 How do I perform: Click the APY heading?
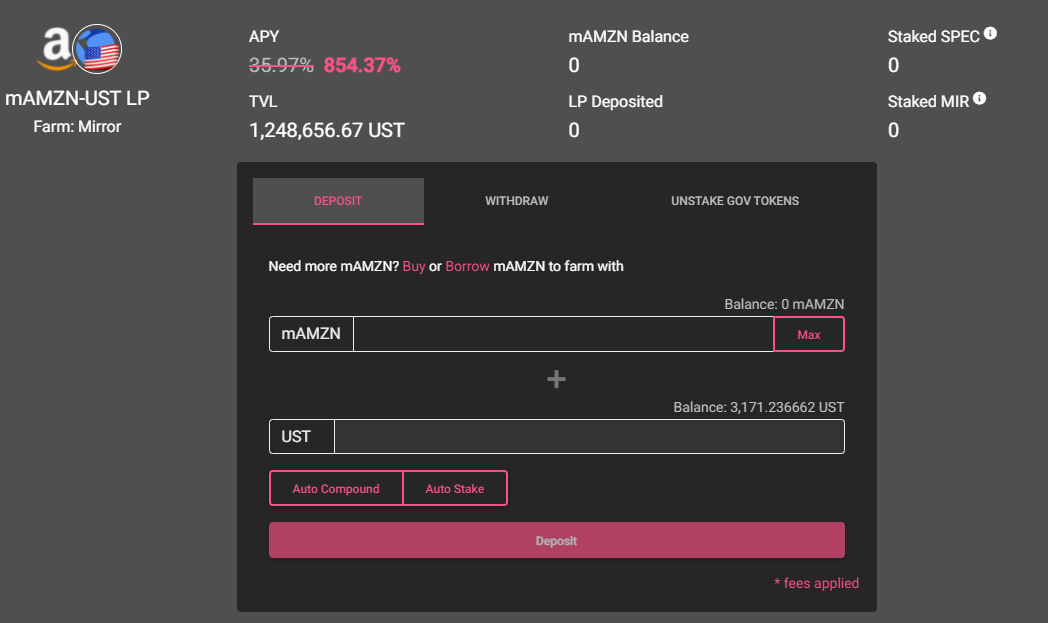[x=264, y=37]
